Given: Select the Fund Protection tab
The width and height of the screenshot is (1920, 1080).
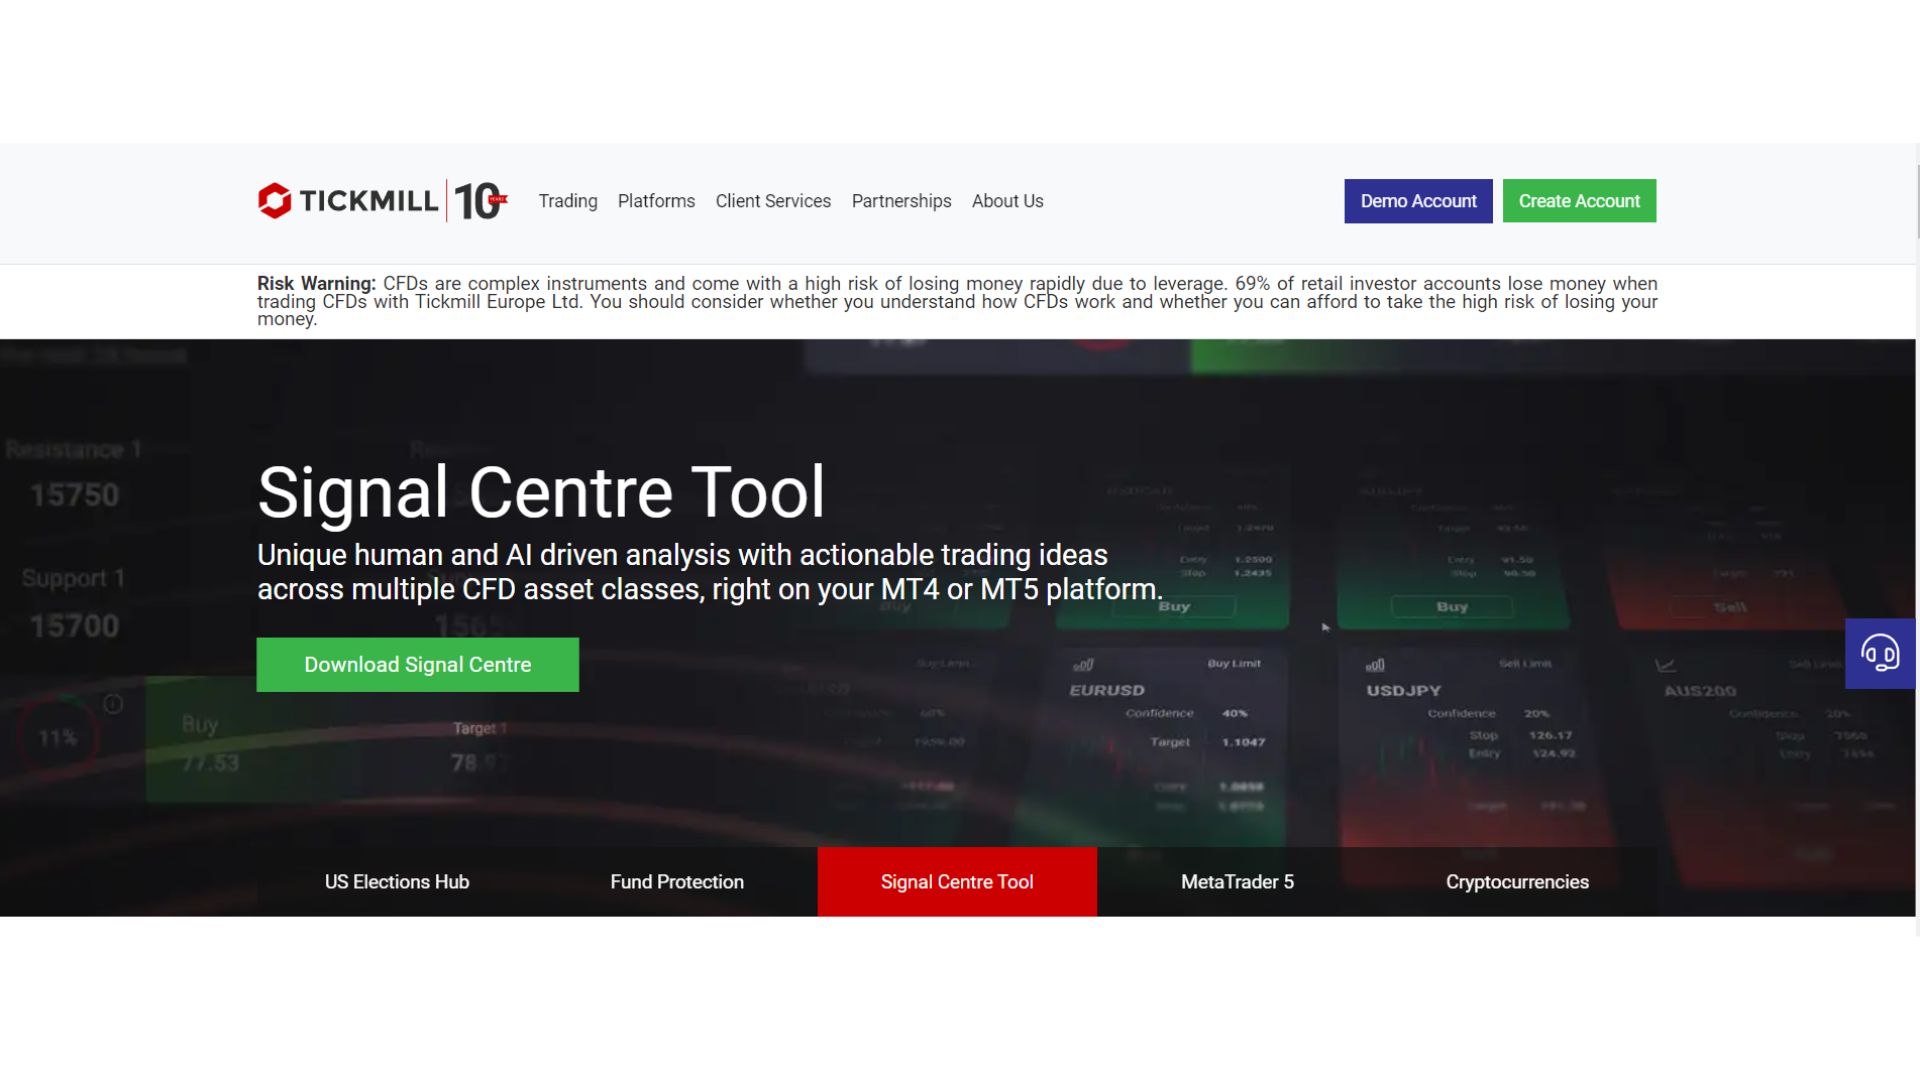Looking at the screenshot, I should coord(677,882).
